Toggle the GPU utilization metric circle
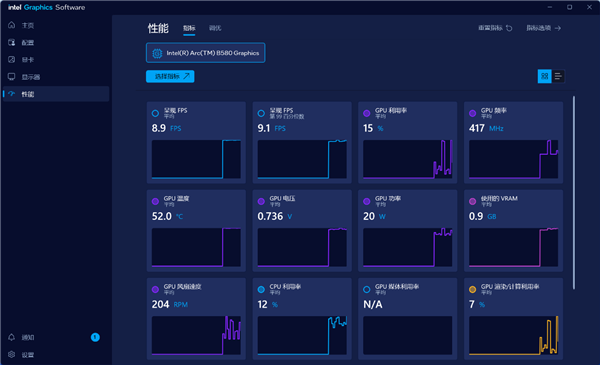 pyautogui.click(x=367, y=113)
